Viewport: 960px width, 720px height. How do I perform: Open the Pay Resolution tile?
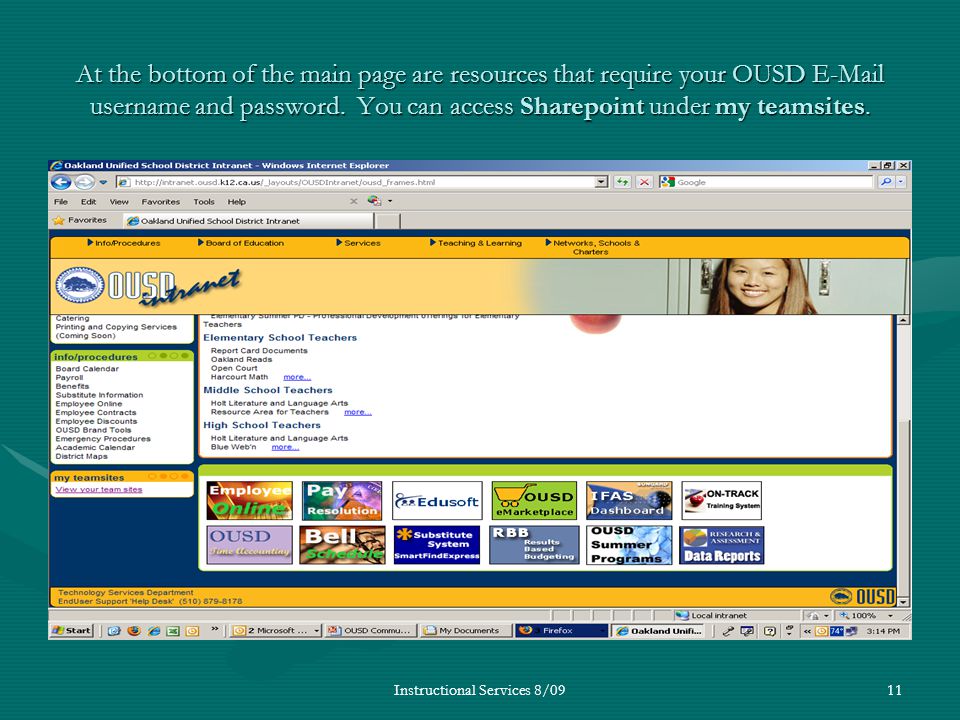tap(342, 500)
